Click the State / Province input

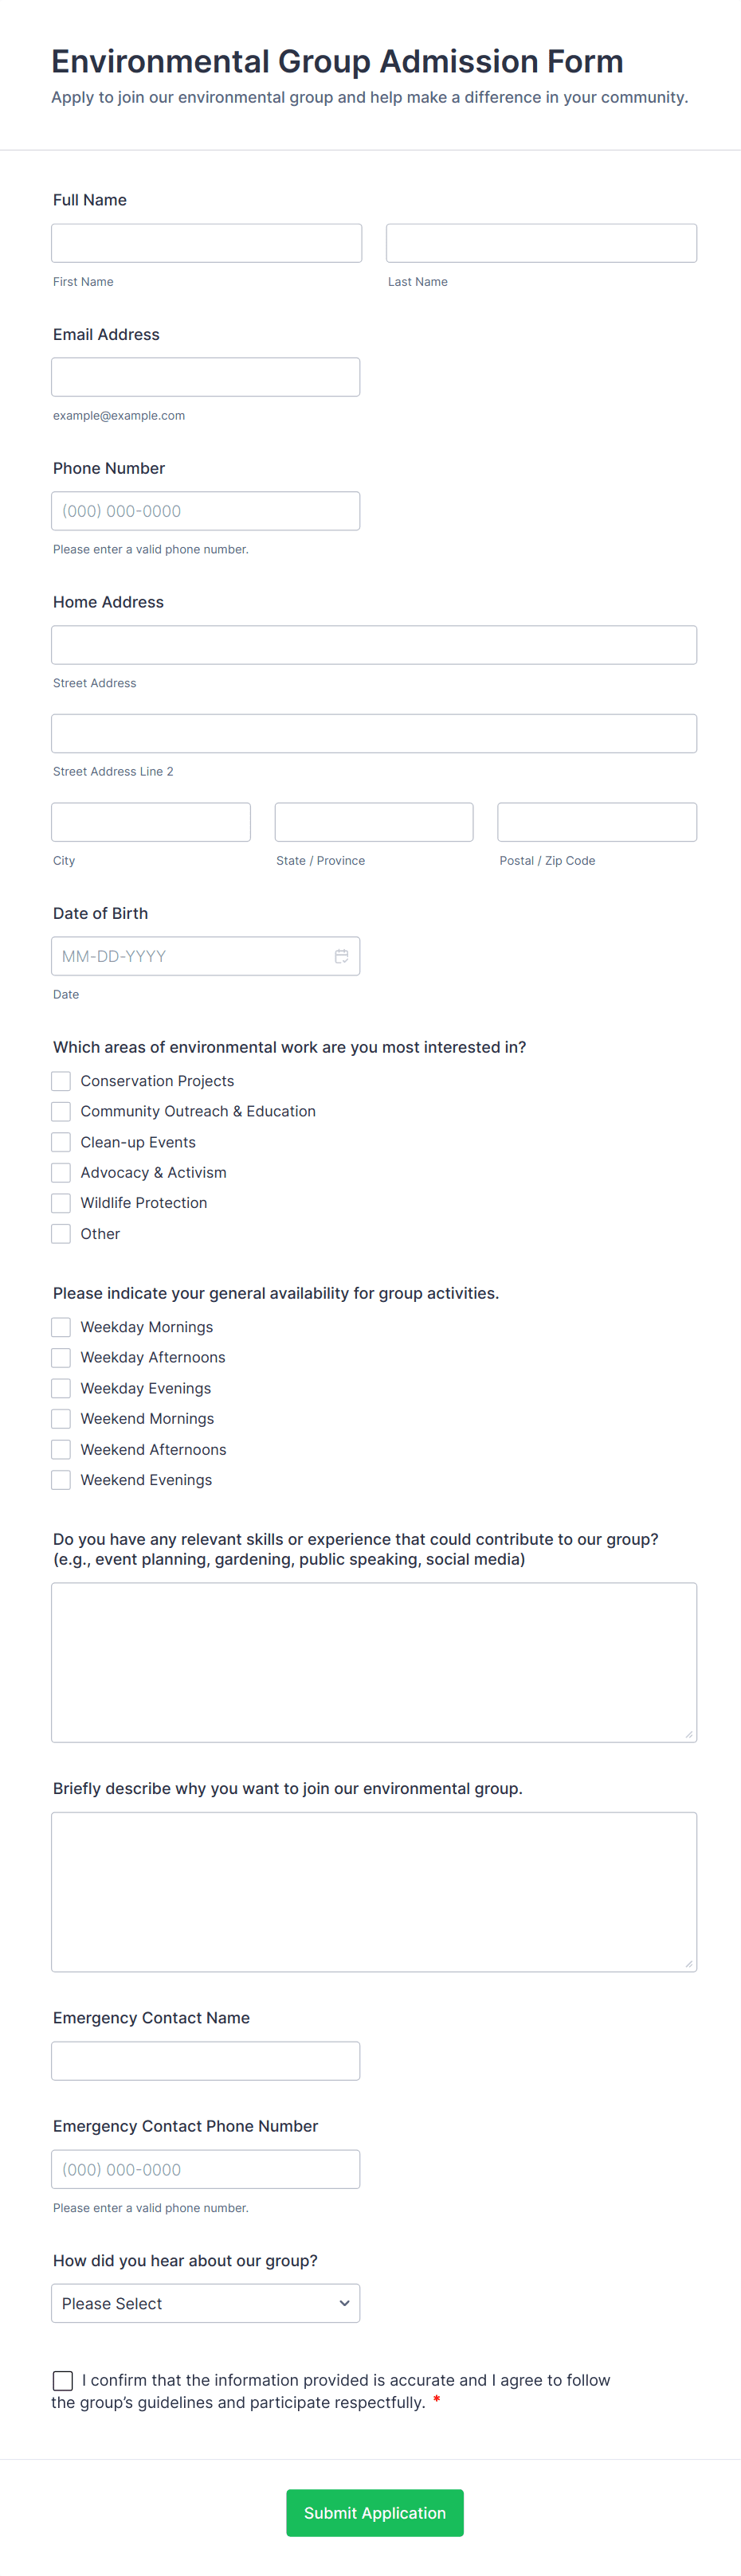[374, 822]
